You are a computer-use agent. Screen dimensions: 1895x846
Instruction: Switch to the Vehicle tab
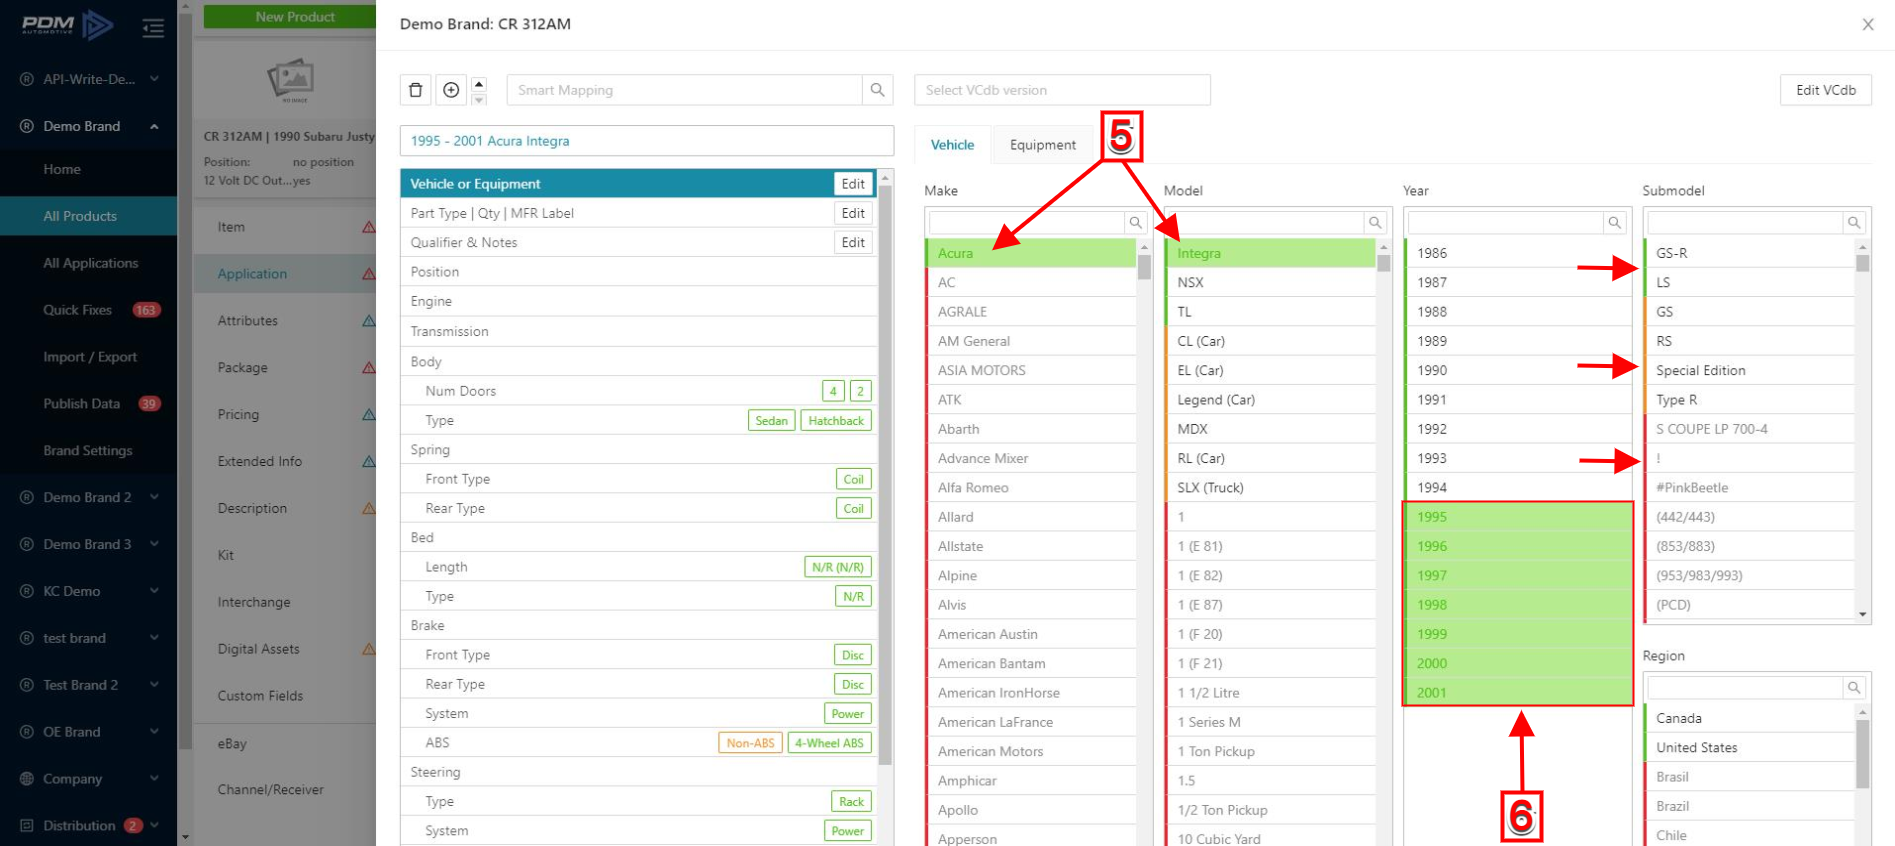click(x=952, y=145)
